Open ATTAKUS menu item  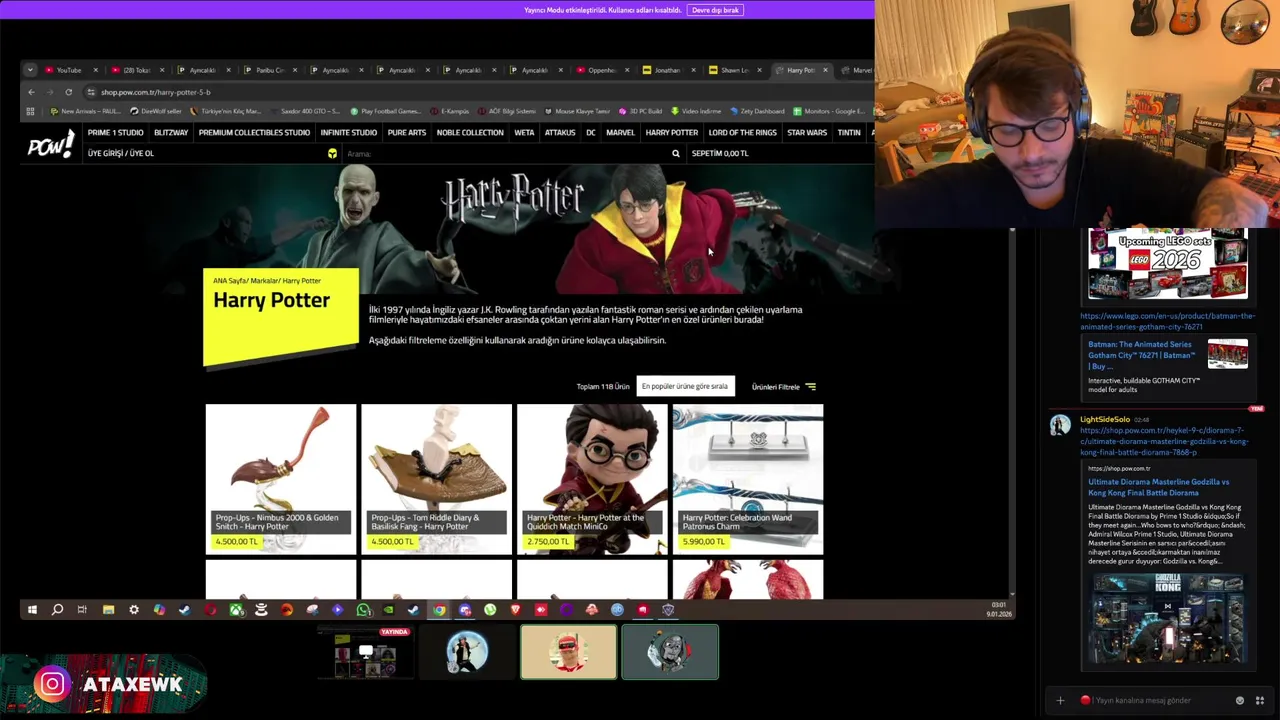[560, 132]
